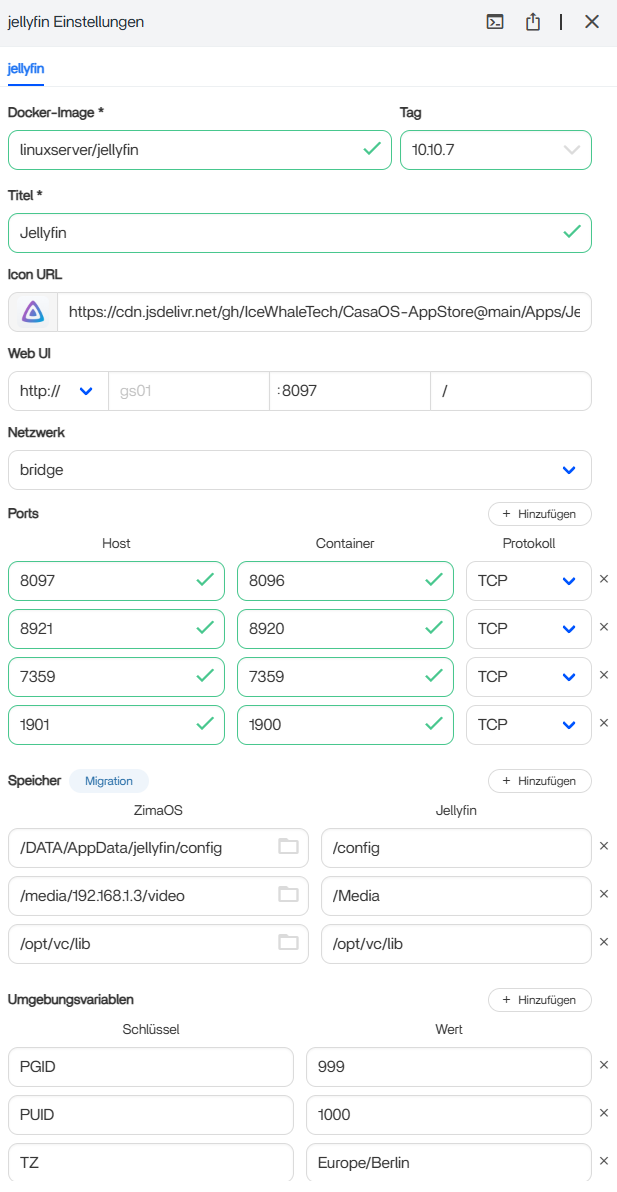617x1192 pixels.
Task: Expand the http:// protocol dropdown
Action: point(58,392)
